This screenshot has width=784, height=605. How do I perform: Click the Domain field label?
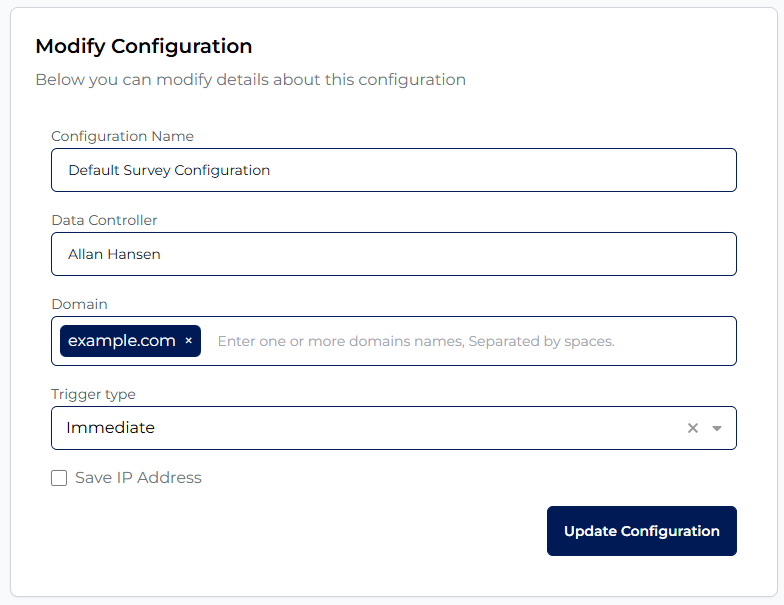point(79,304)
